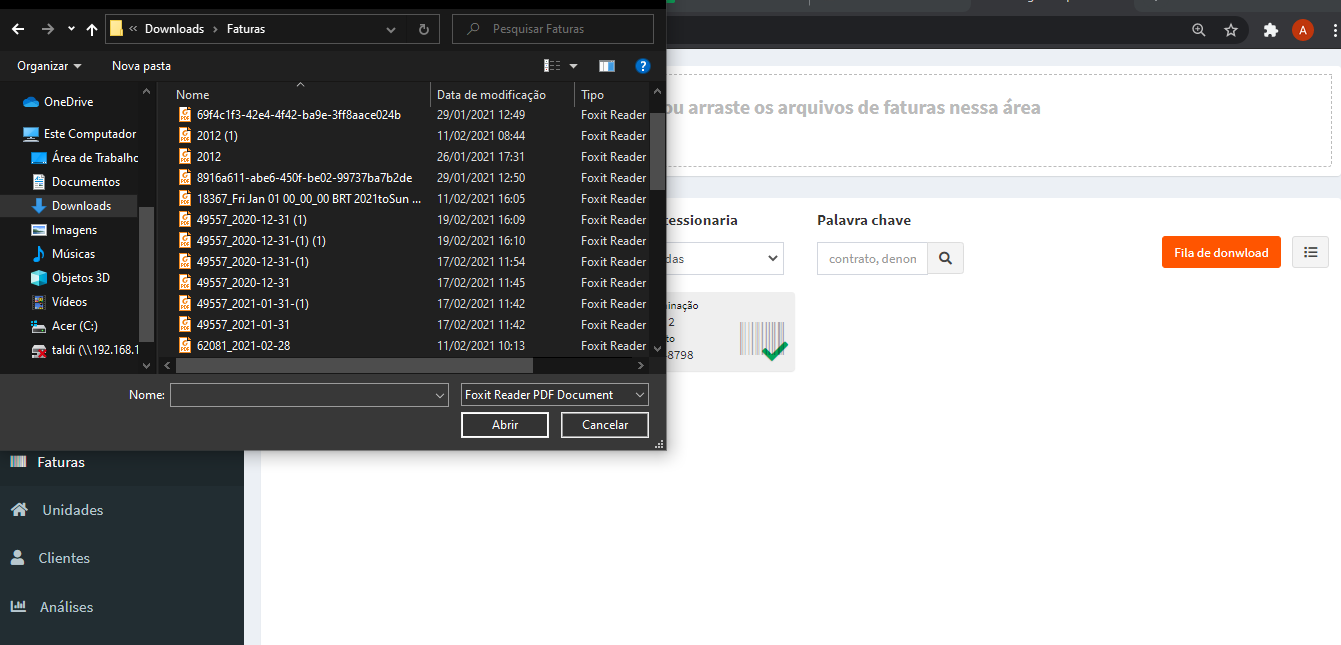
Task: Select Downloads in the navigation tree
Action: [81, 206]
